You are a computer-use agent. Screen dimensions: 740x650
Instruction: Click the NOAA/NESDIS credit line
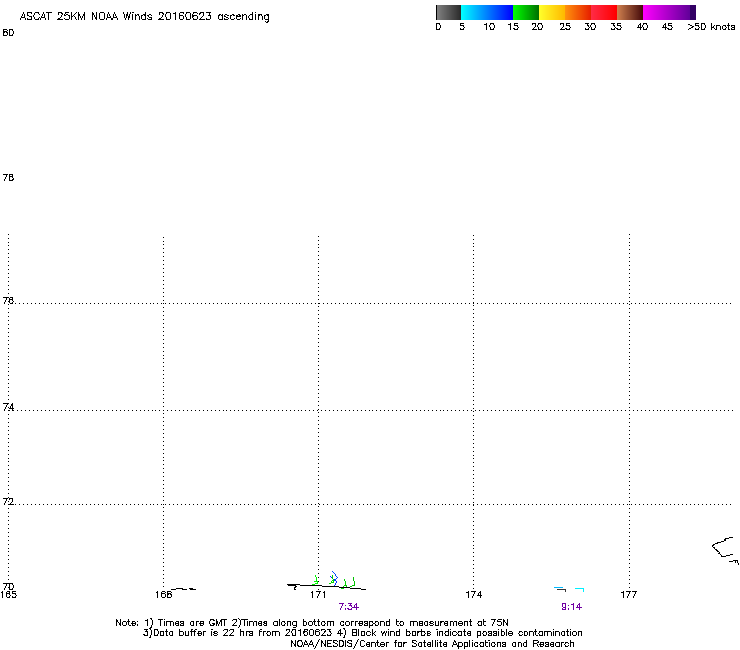tap(432, 644)
